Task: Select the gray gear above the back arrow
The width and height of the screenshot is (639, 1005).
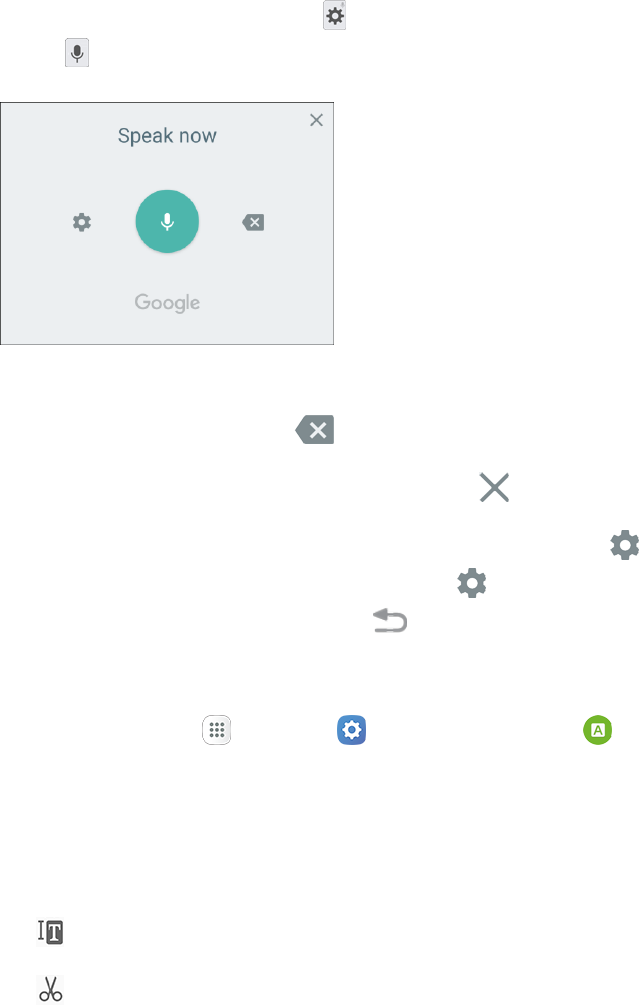Action: tap(472, 583)
